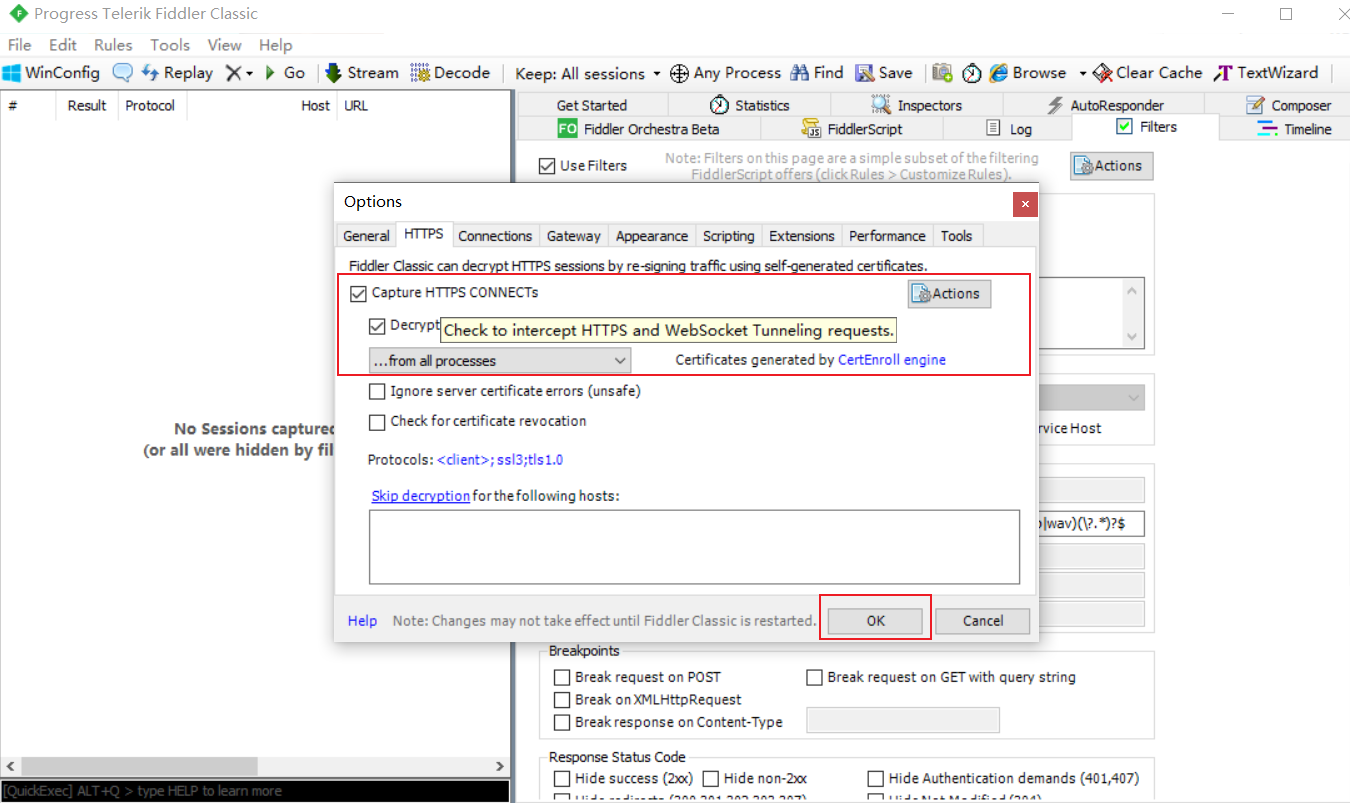Click the camera screenshot toolbar icon
The width and height of the screenshot is (1350, 803).
942,73
